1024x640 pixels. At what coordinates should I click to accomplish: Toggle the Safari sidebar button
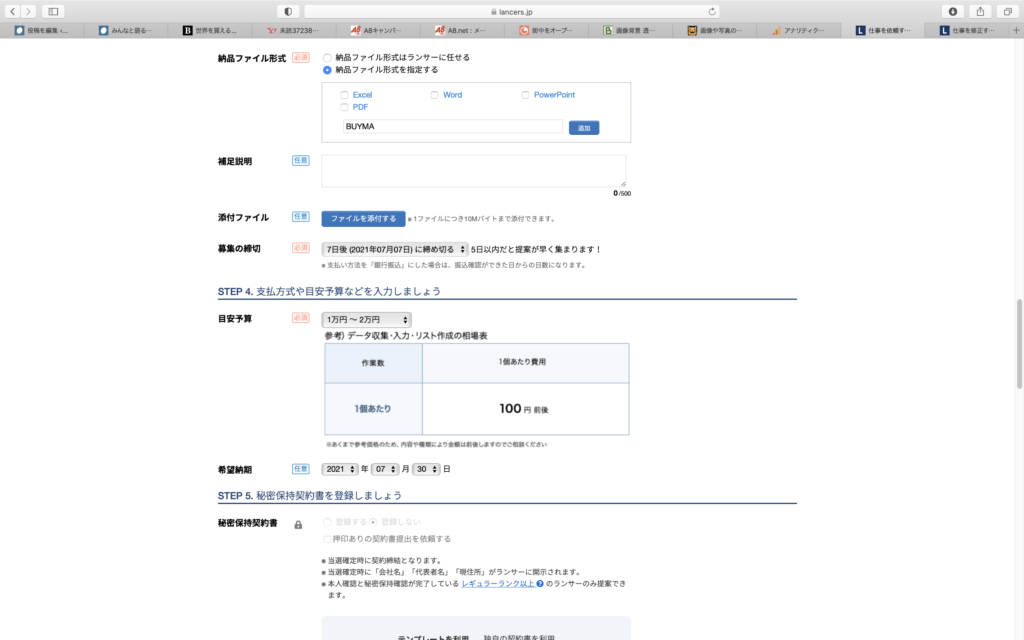coord(53,11)
